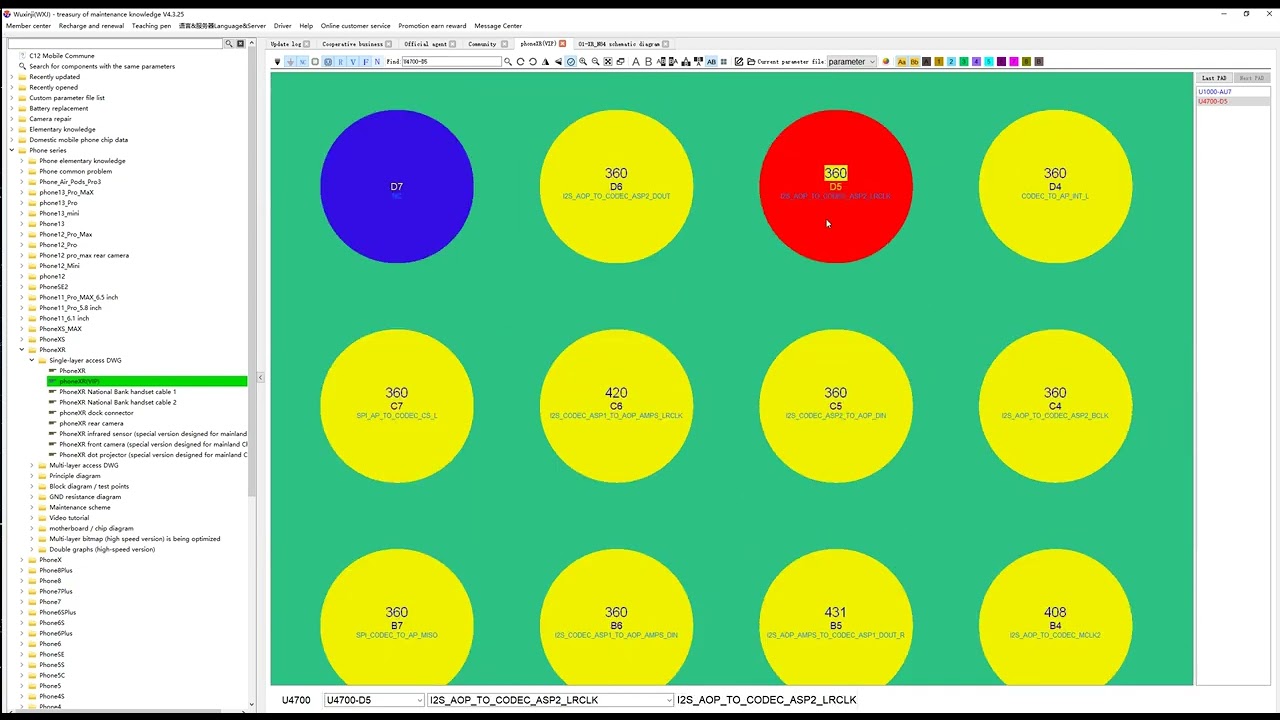Click the edit parameter file pencil icon

(738, 61)
